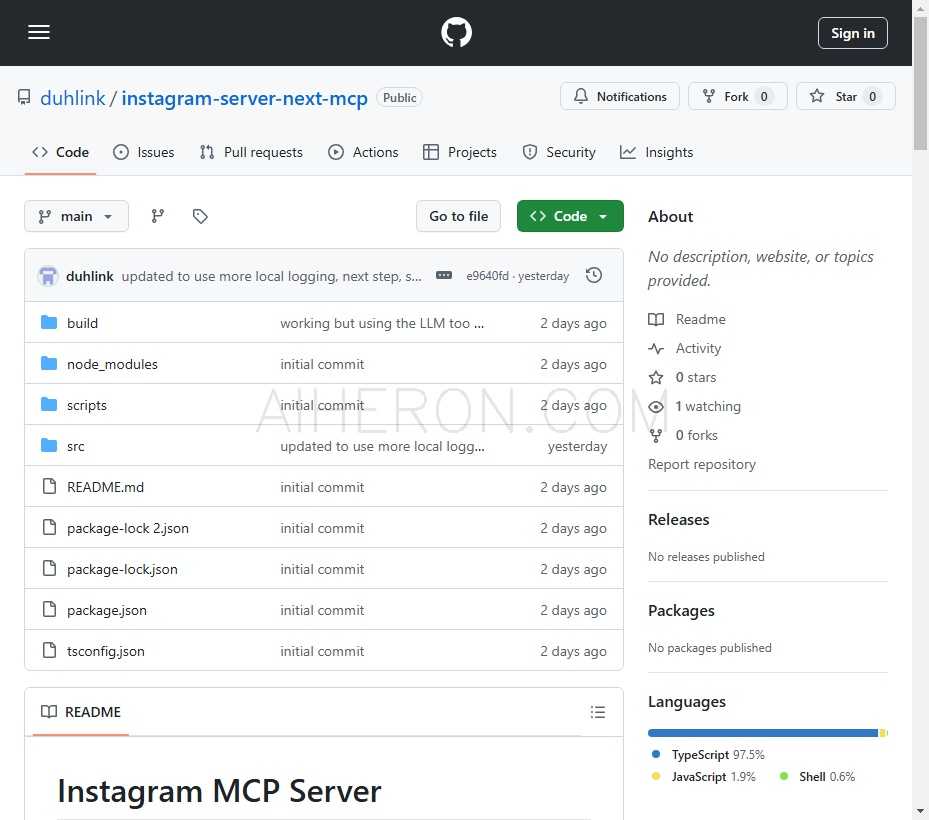Click the JavaScript 1.9% language link
The width and height of the screenshot is (929, 820).
[703, 777]
